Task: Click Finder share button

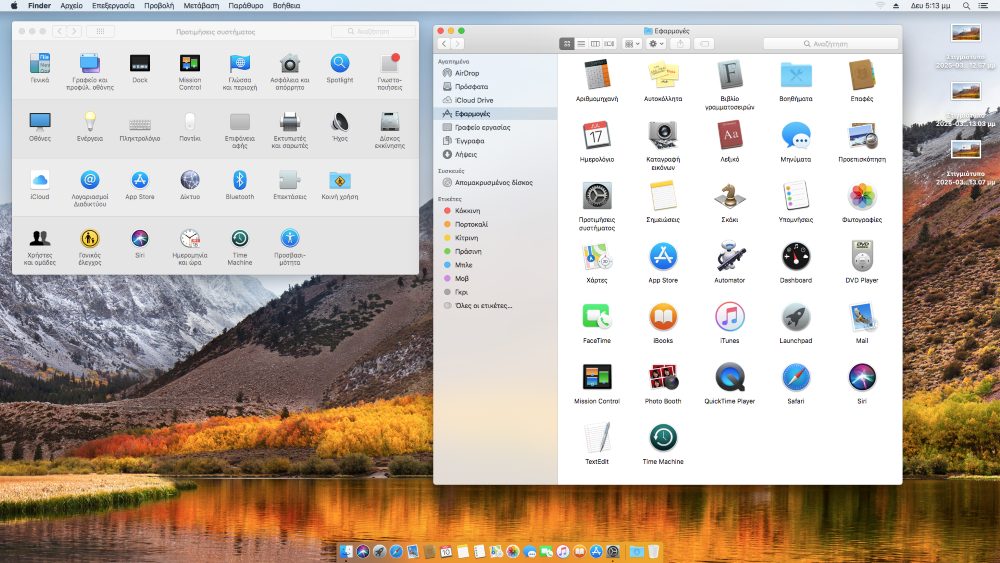Action: click(680, 44)
